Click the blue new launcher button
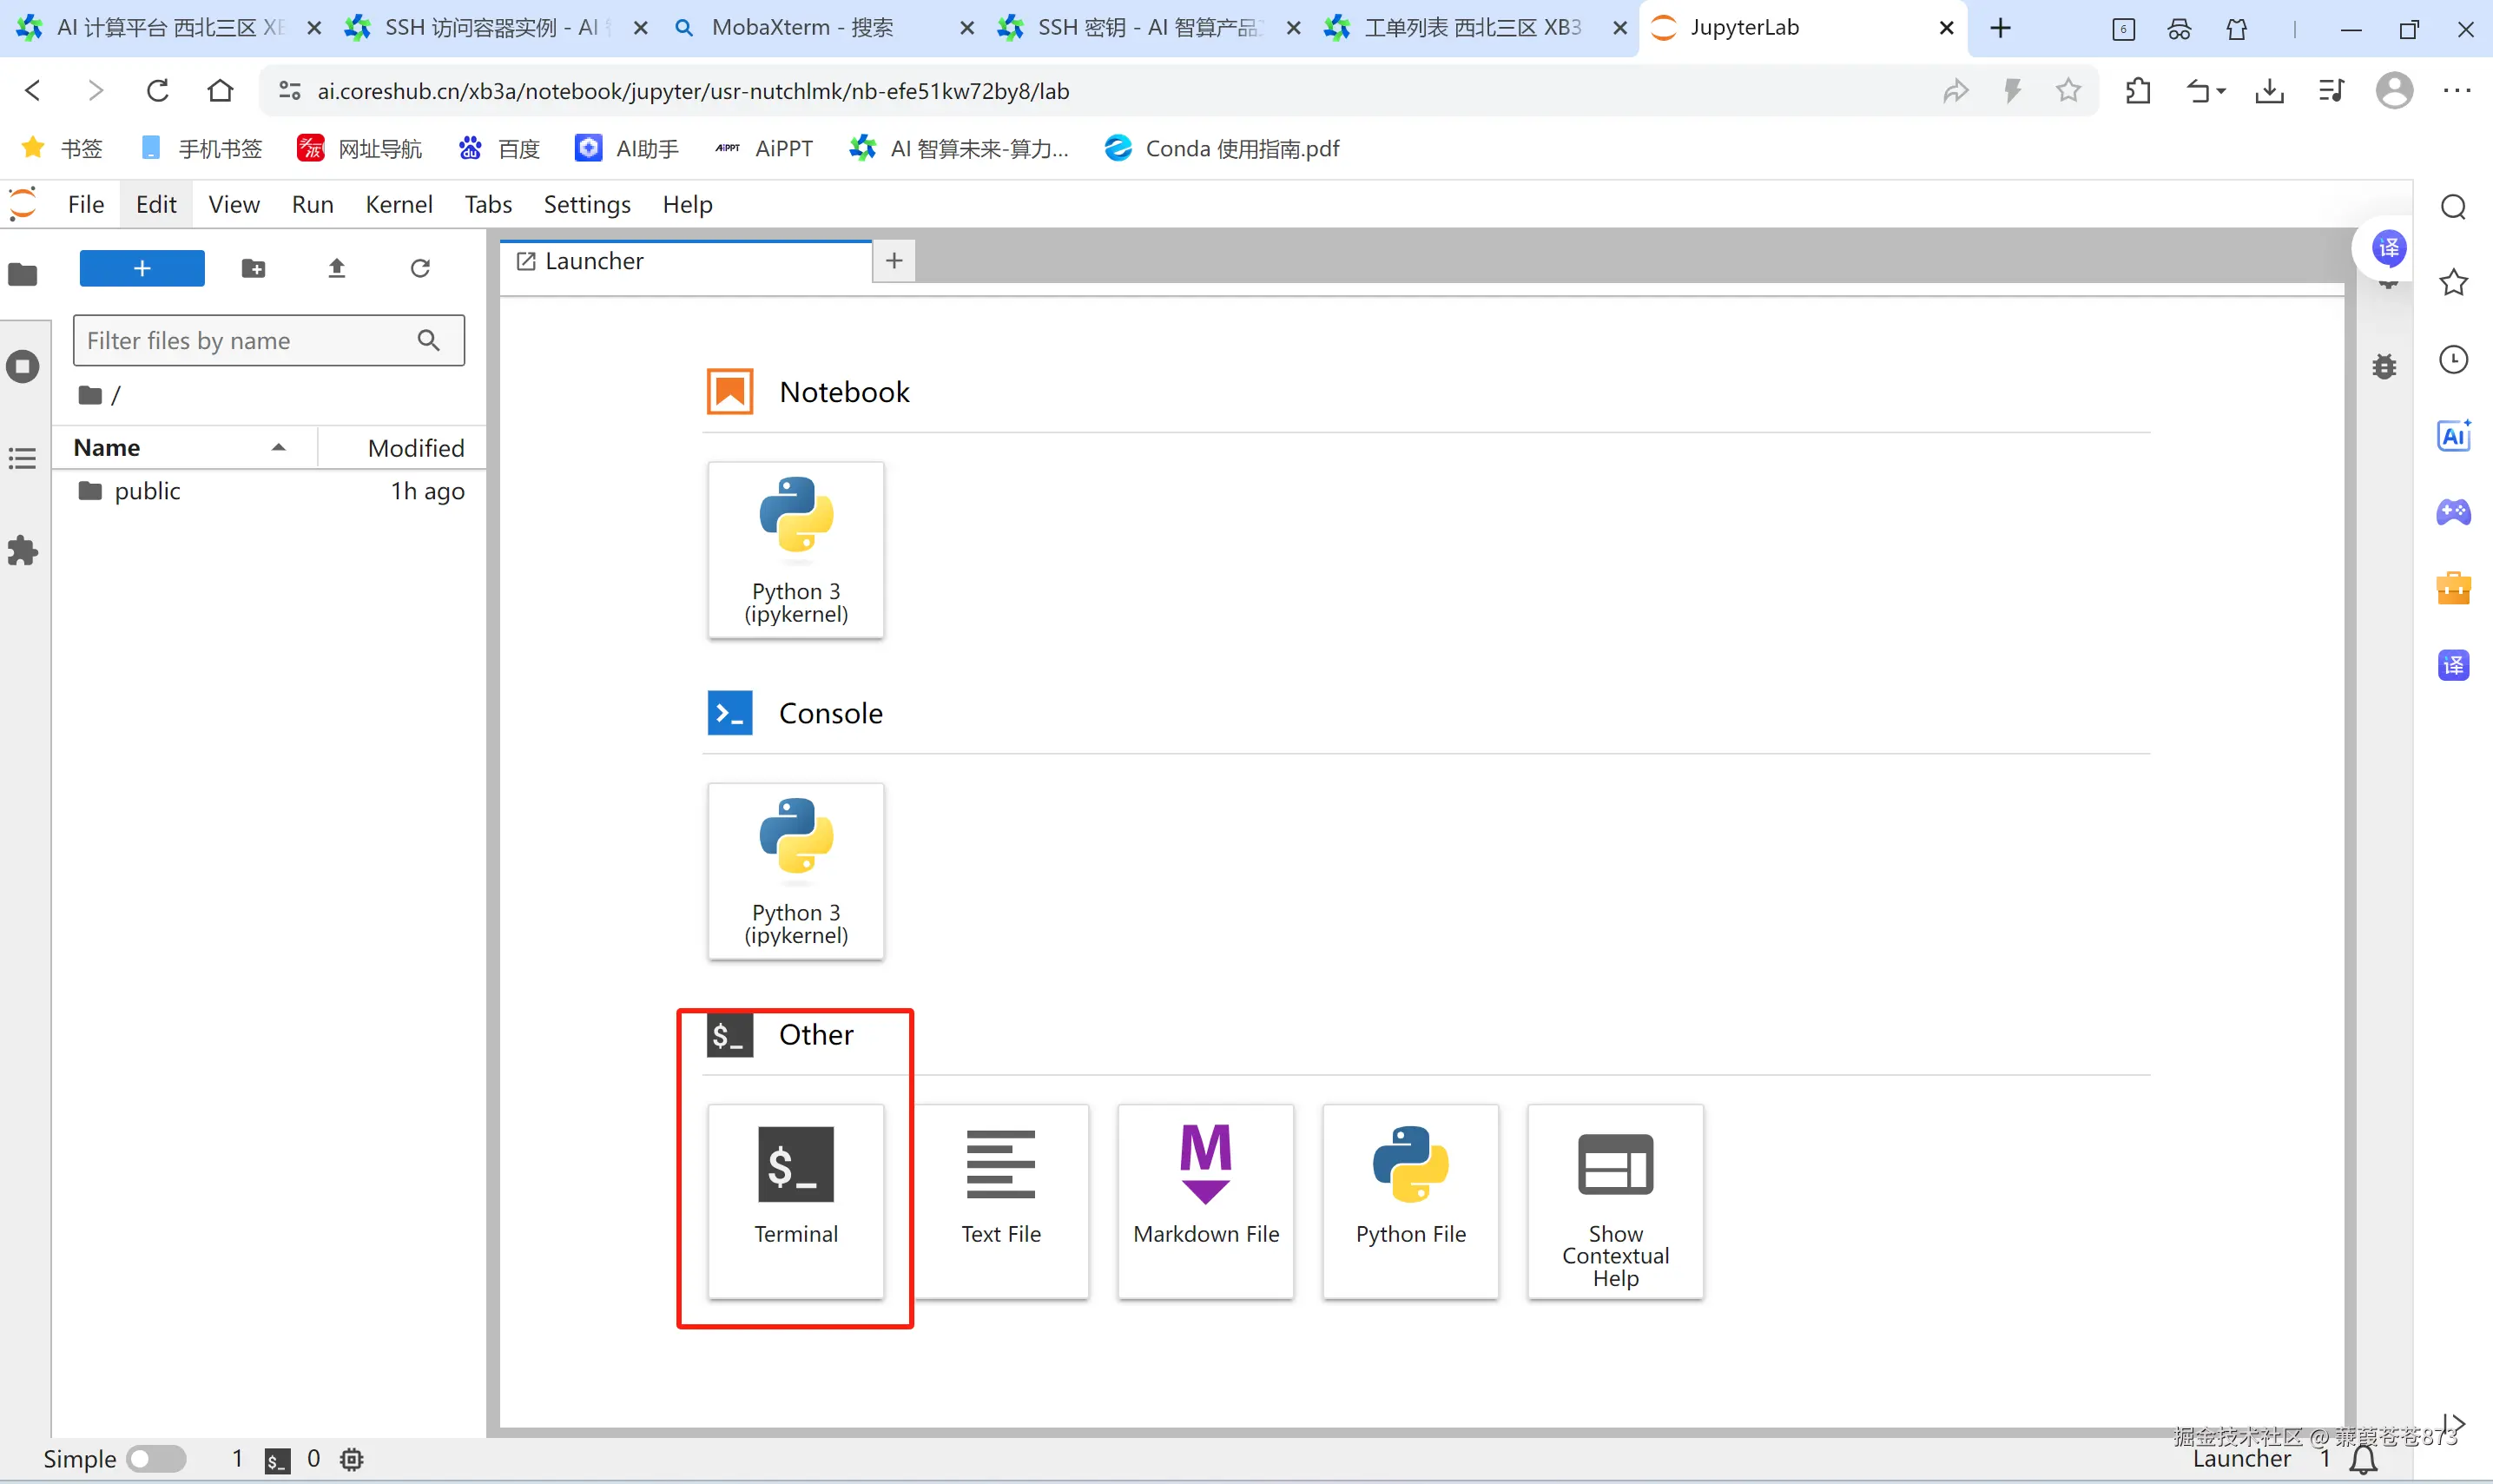Viewport: 2493px width, 1484px height. tap(142, 268)
